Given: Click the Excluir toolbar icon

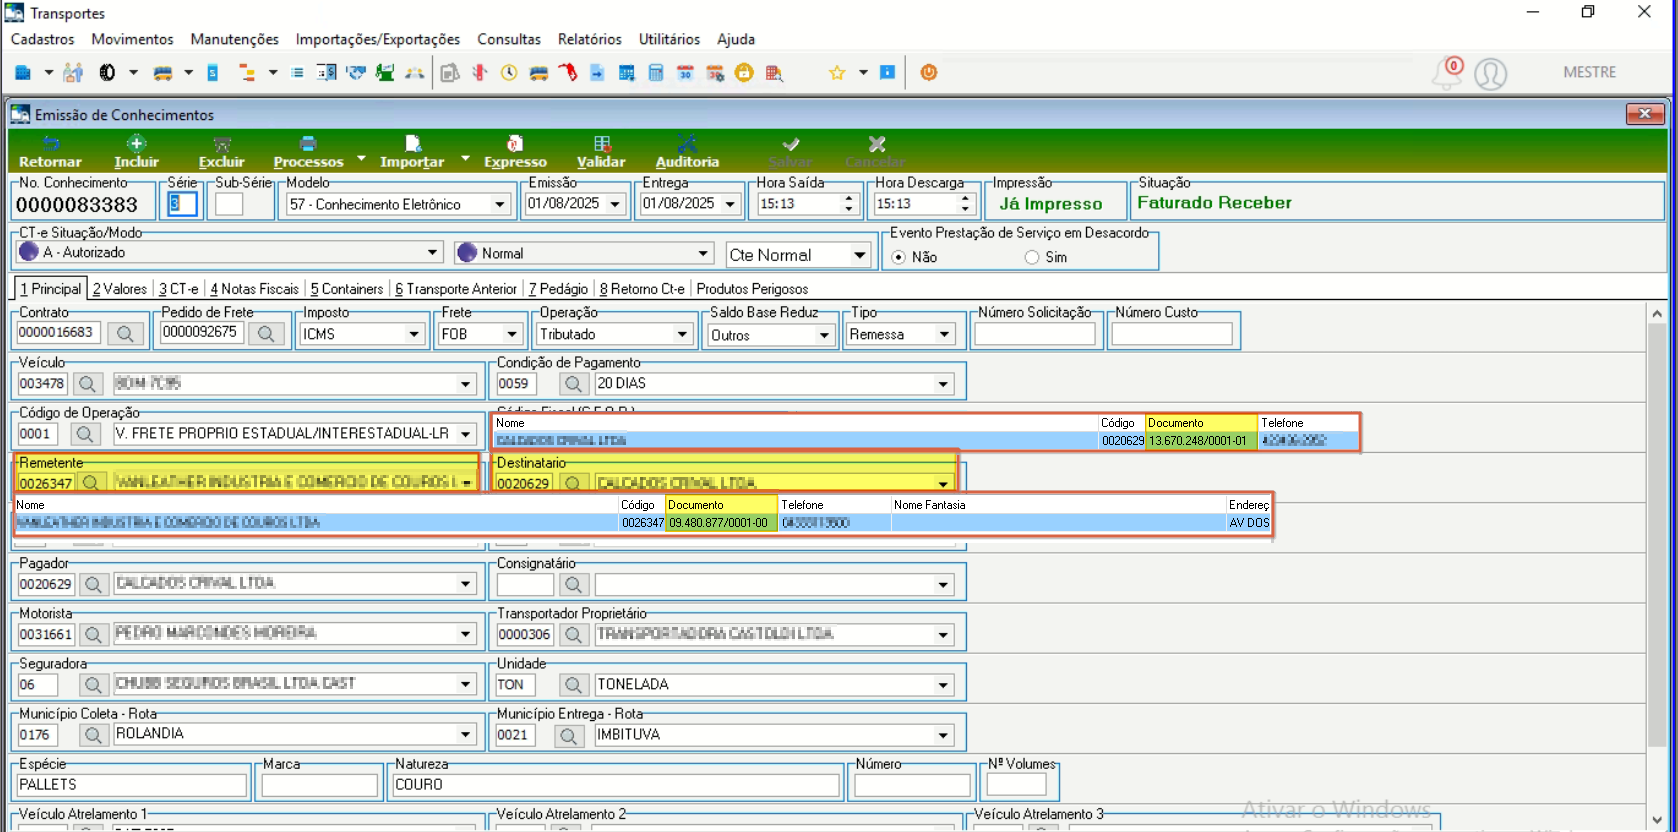Looking at the screenshot, I should click(x=222, y=144).
